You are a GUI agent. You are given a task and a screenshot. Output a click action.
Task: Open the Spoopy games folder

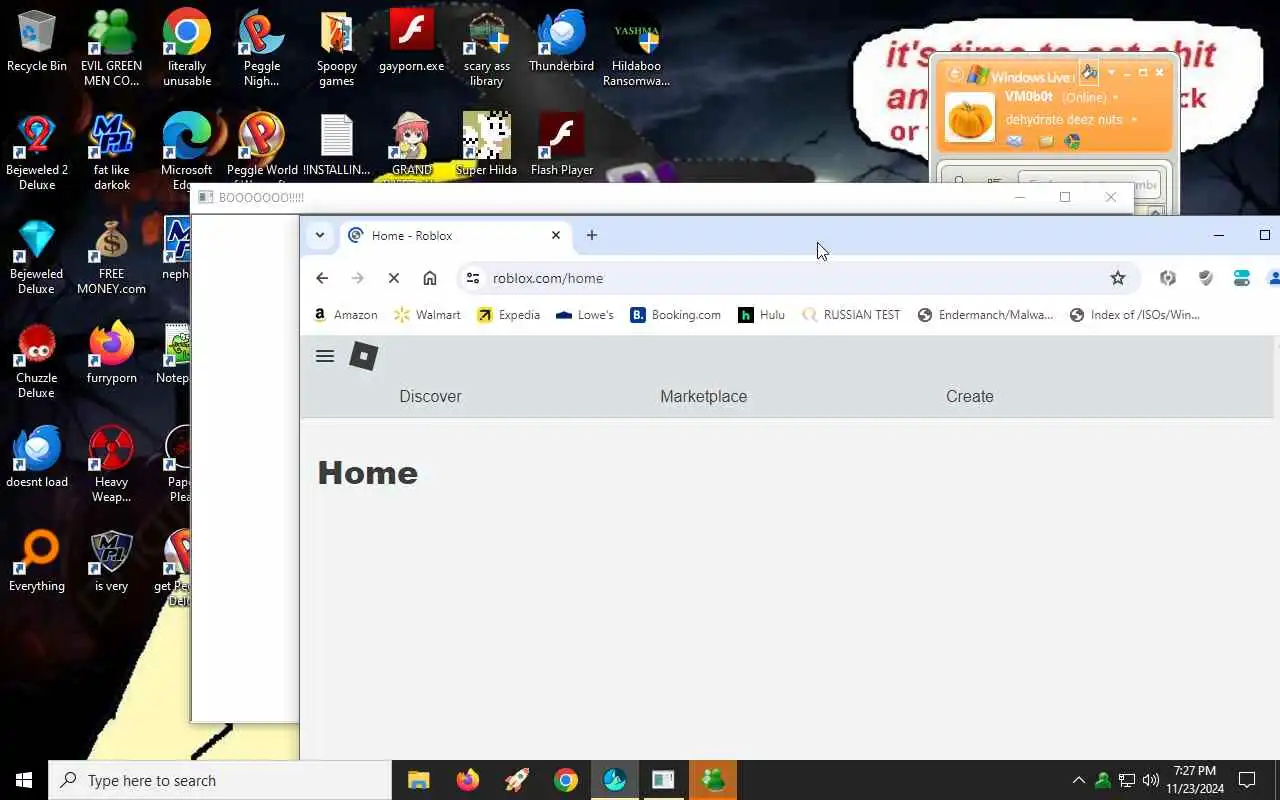tap(337, 48)
